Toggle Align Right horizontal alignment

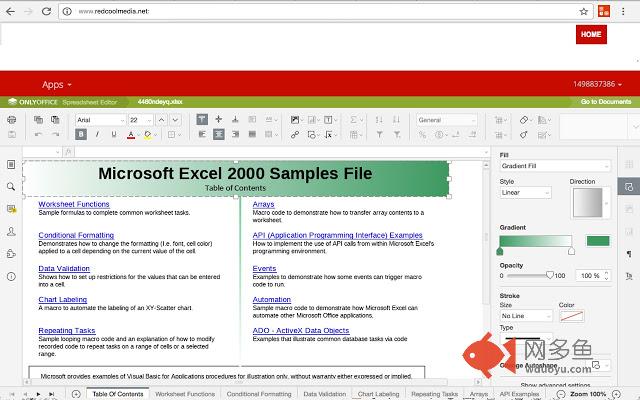pyautogui.click(x=236, y=134)
